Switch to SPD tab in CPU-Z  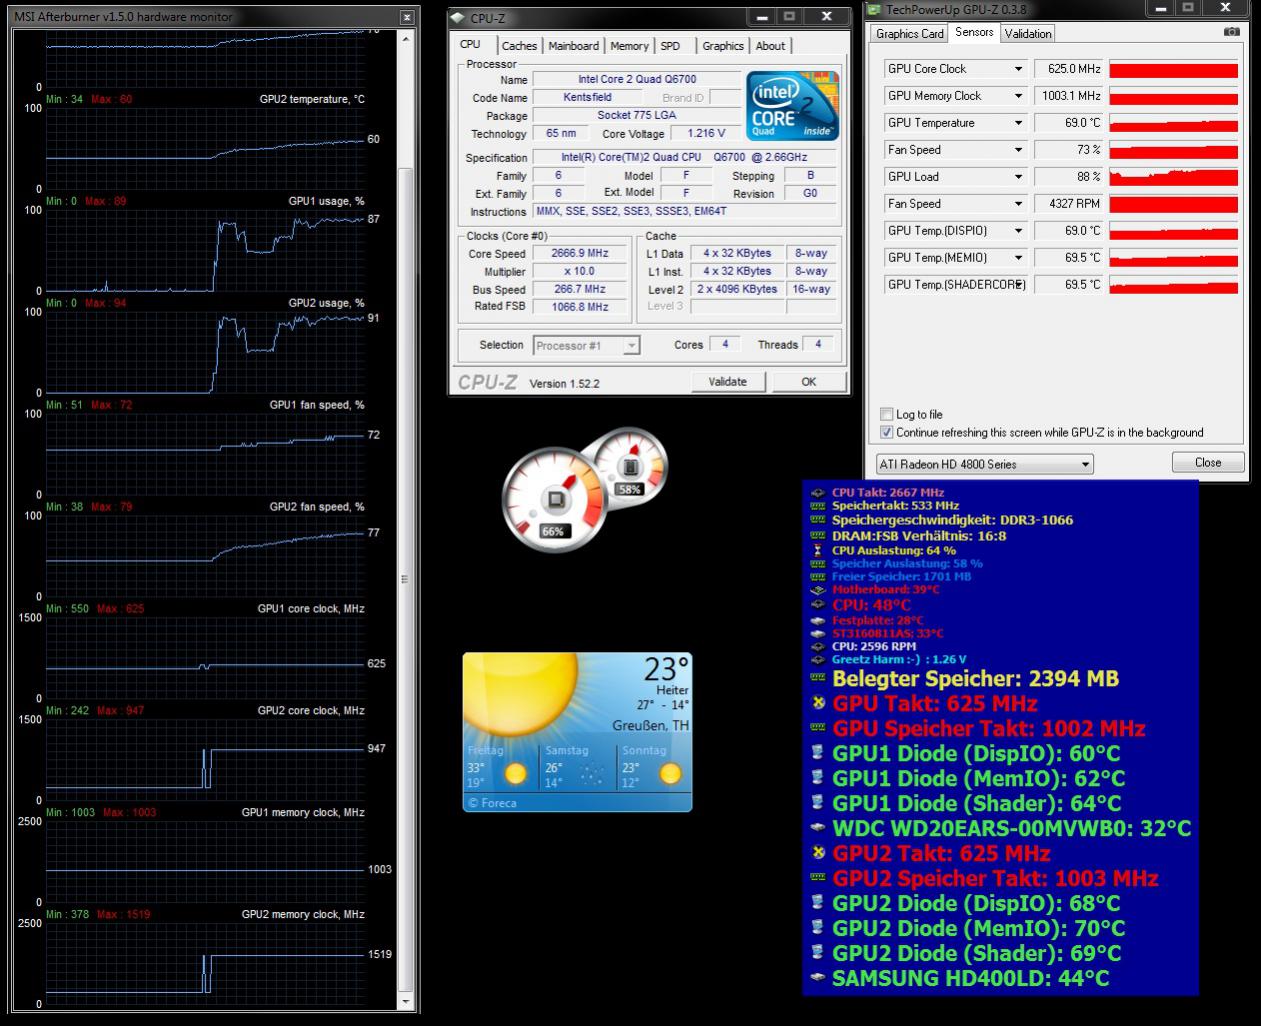[670, 46]
